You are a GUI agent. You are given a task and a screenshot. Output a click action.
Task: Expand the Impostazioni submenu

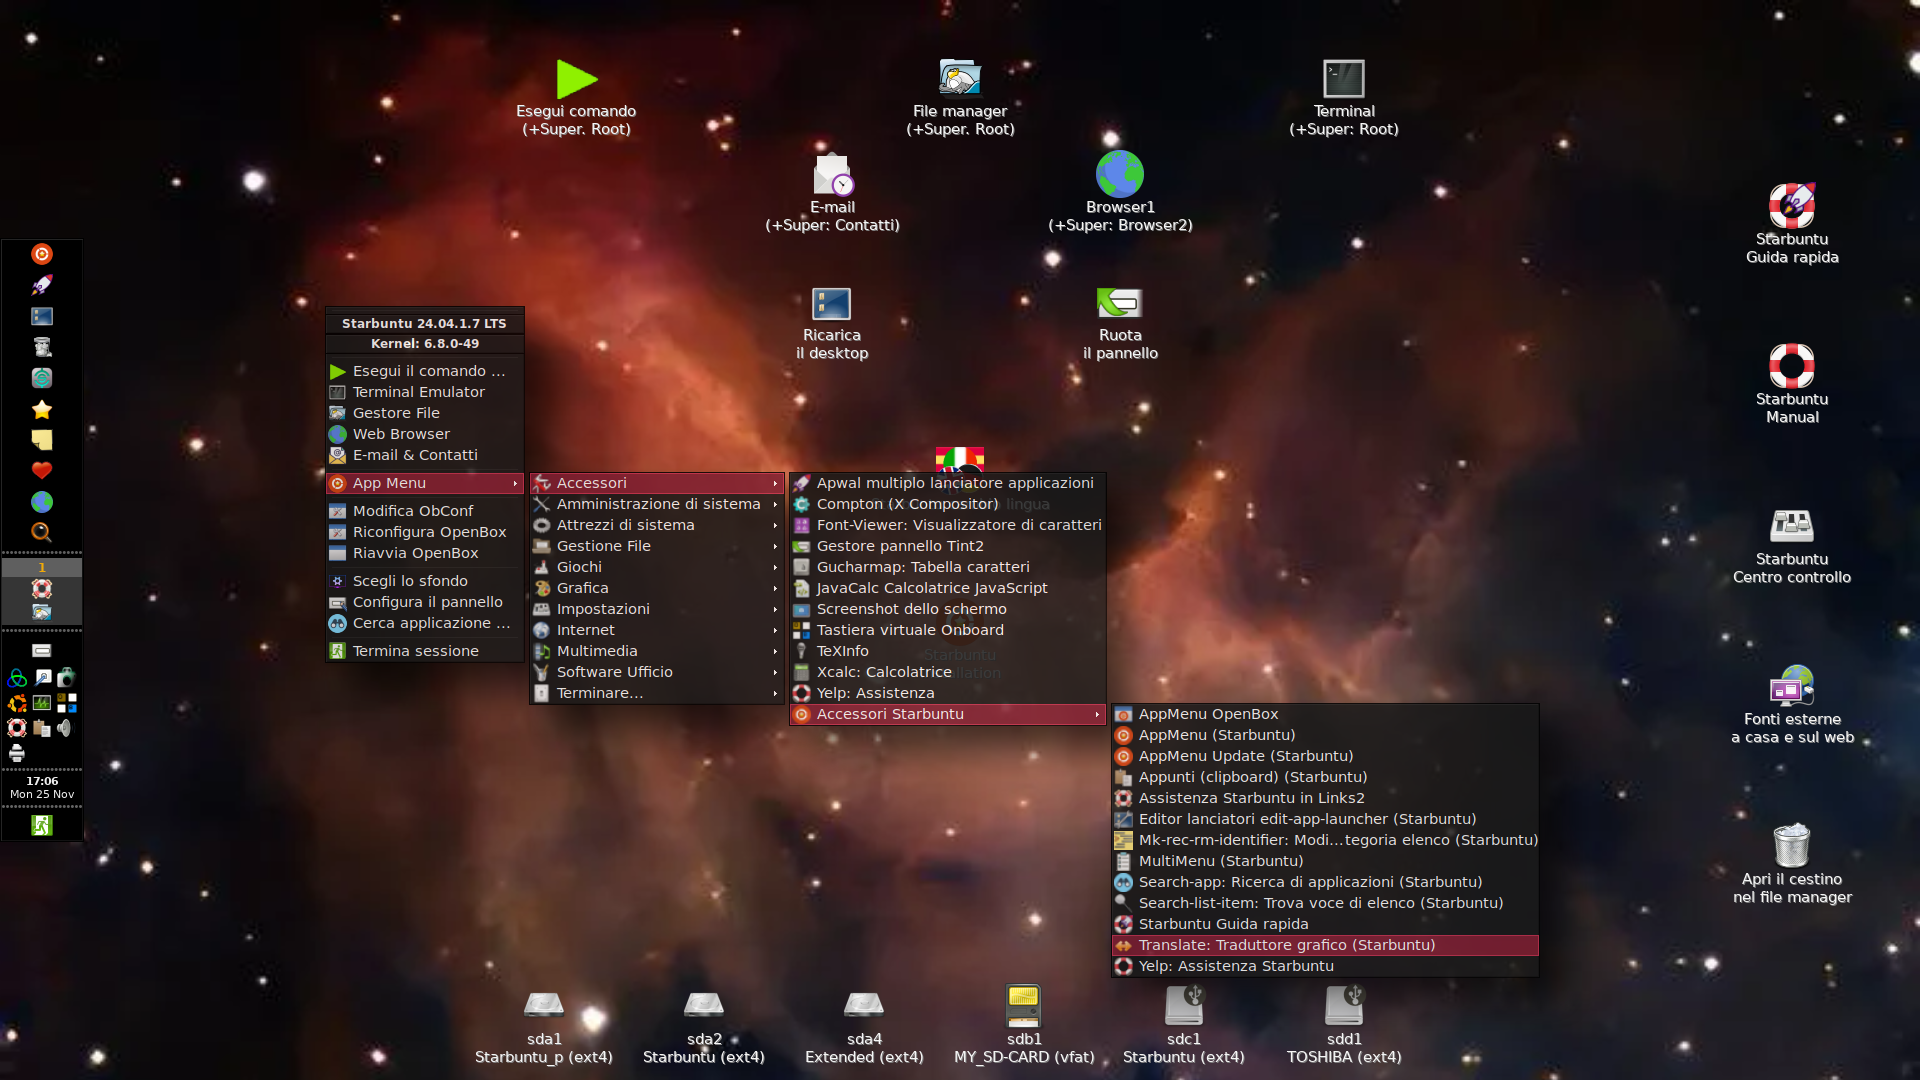[657, 609]
